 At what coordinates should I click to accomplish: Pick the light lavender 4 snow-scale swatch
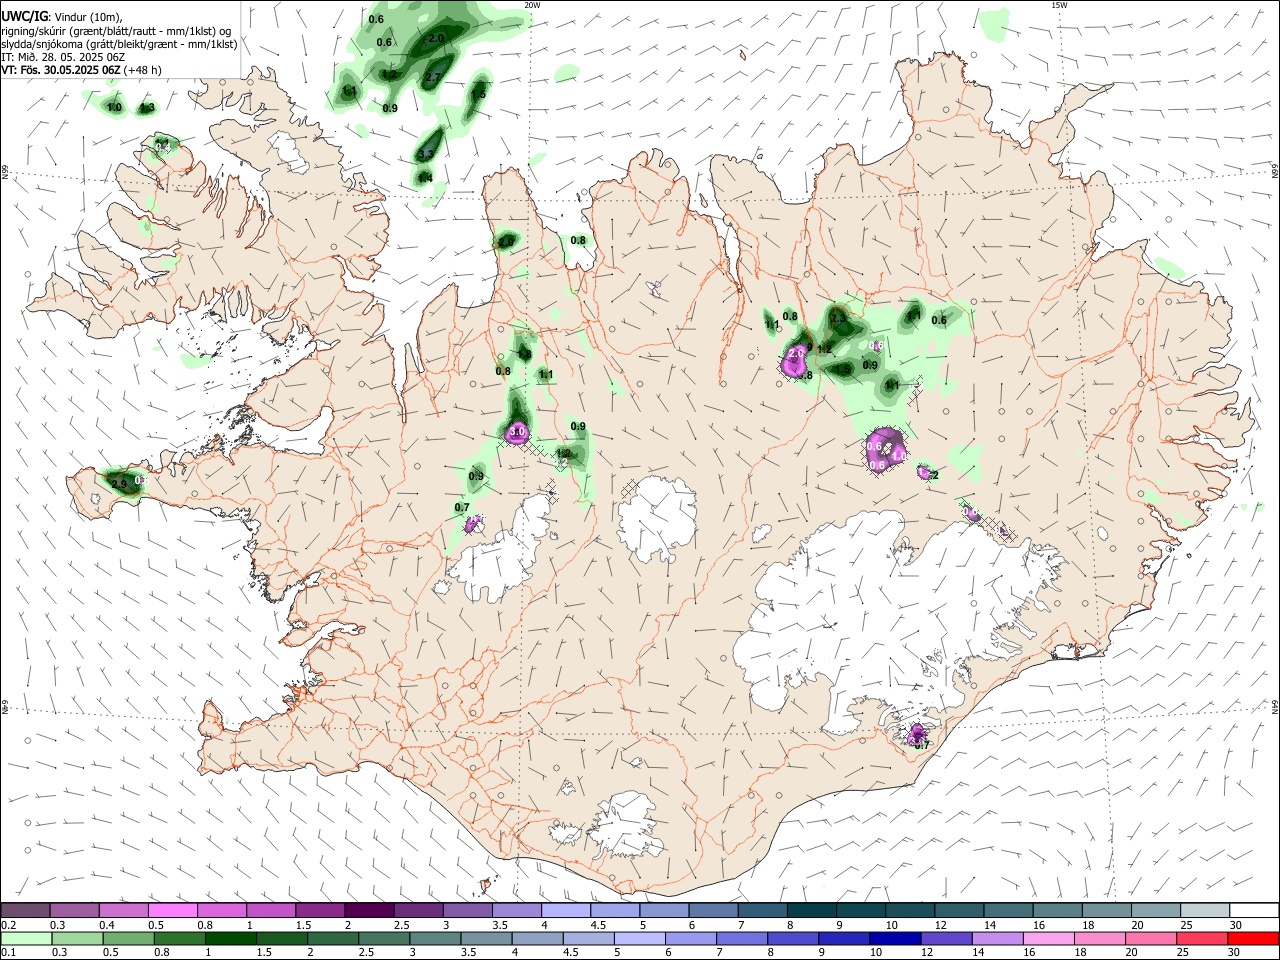[x=566, y=911]
